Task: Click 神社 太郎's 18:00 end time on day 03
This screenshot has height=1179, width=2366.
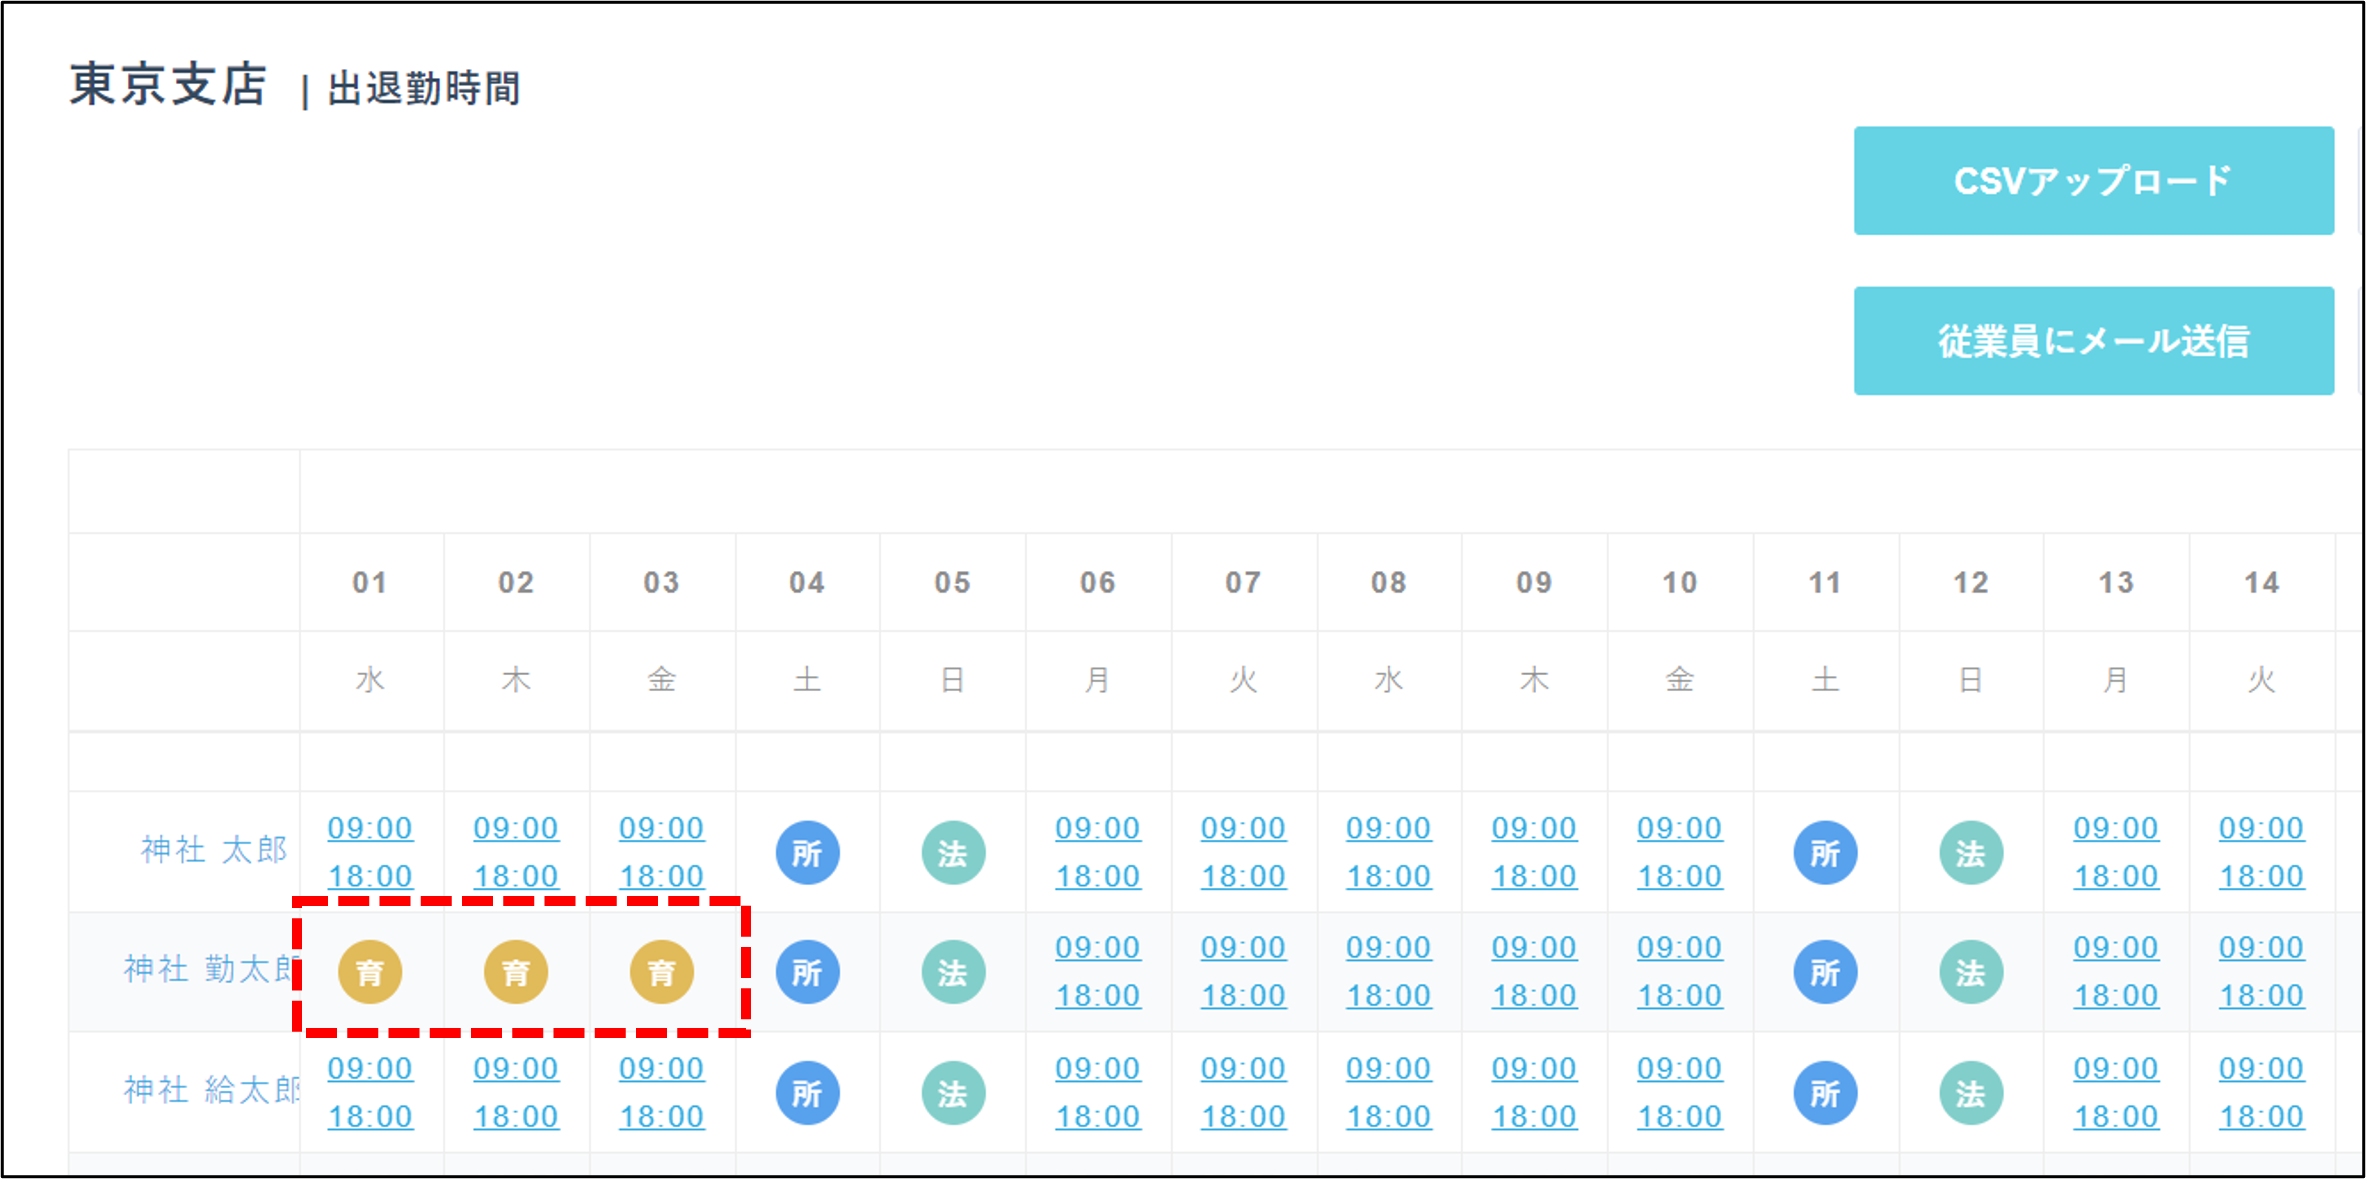Action: click(661, 876)
